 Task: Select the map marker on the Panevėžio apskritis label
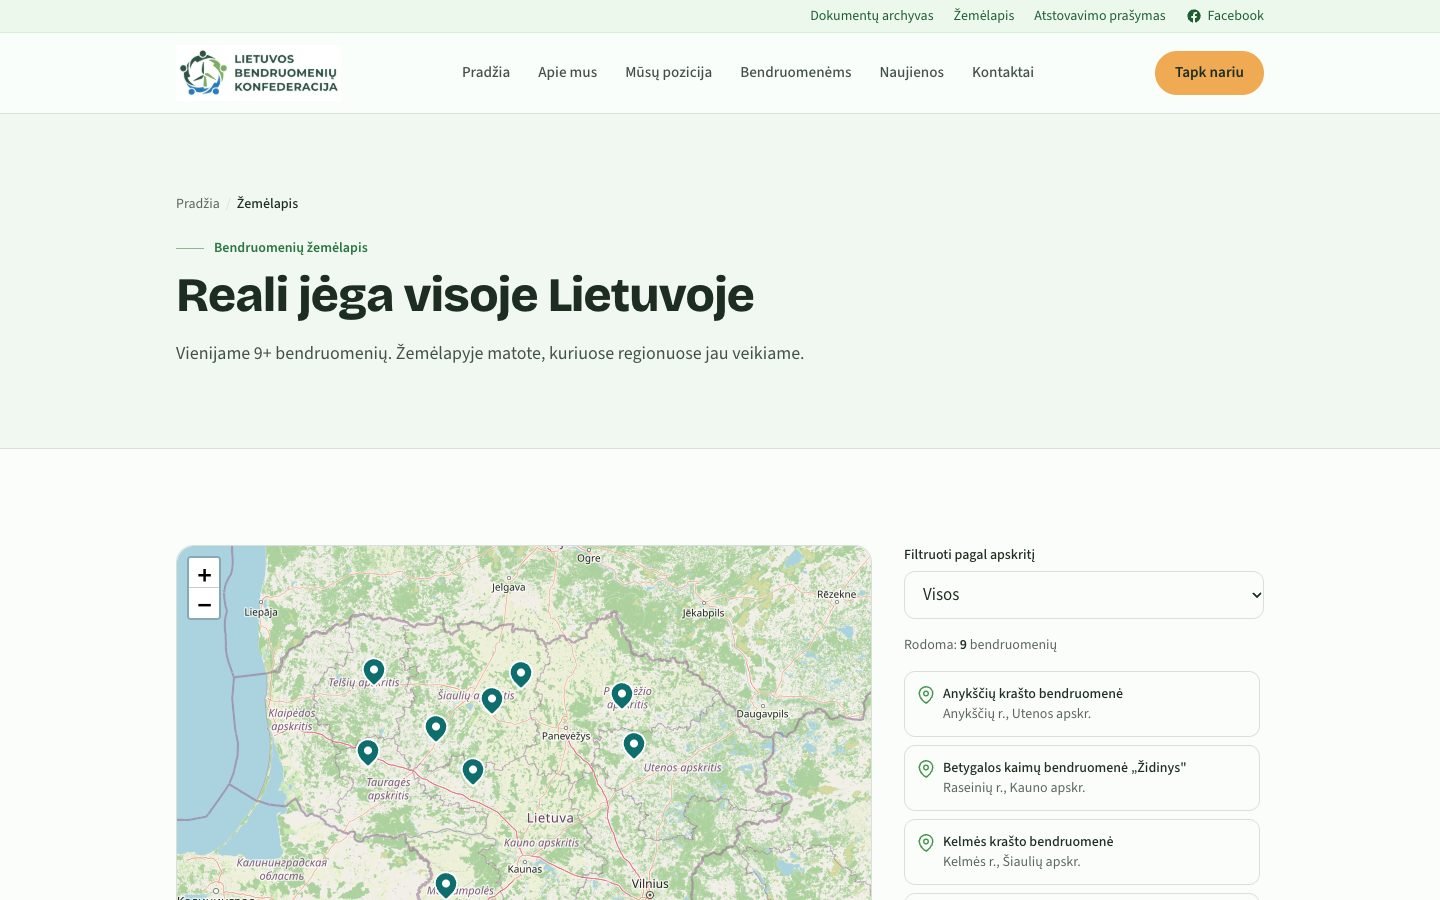pos(622,694)
